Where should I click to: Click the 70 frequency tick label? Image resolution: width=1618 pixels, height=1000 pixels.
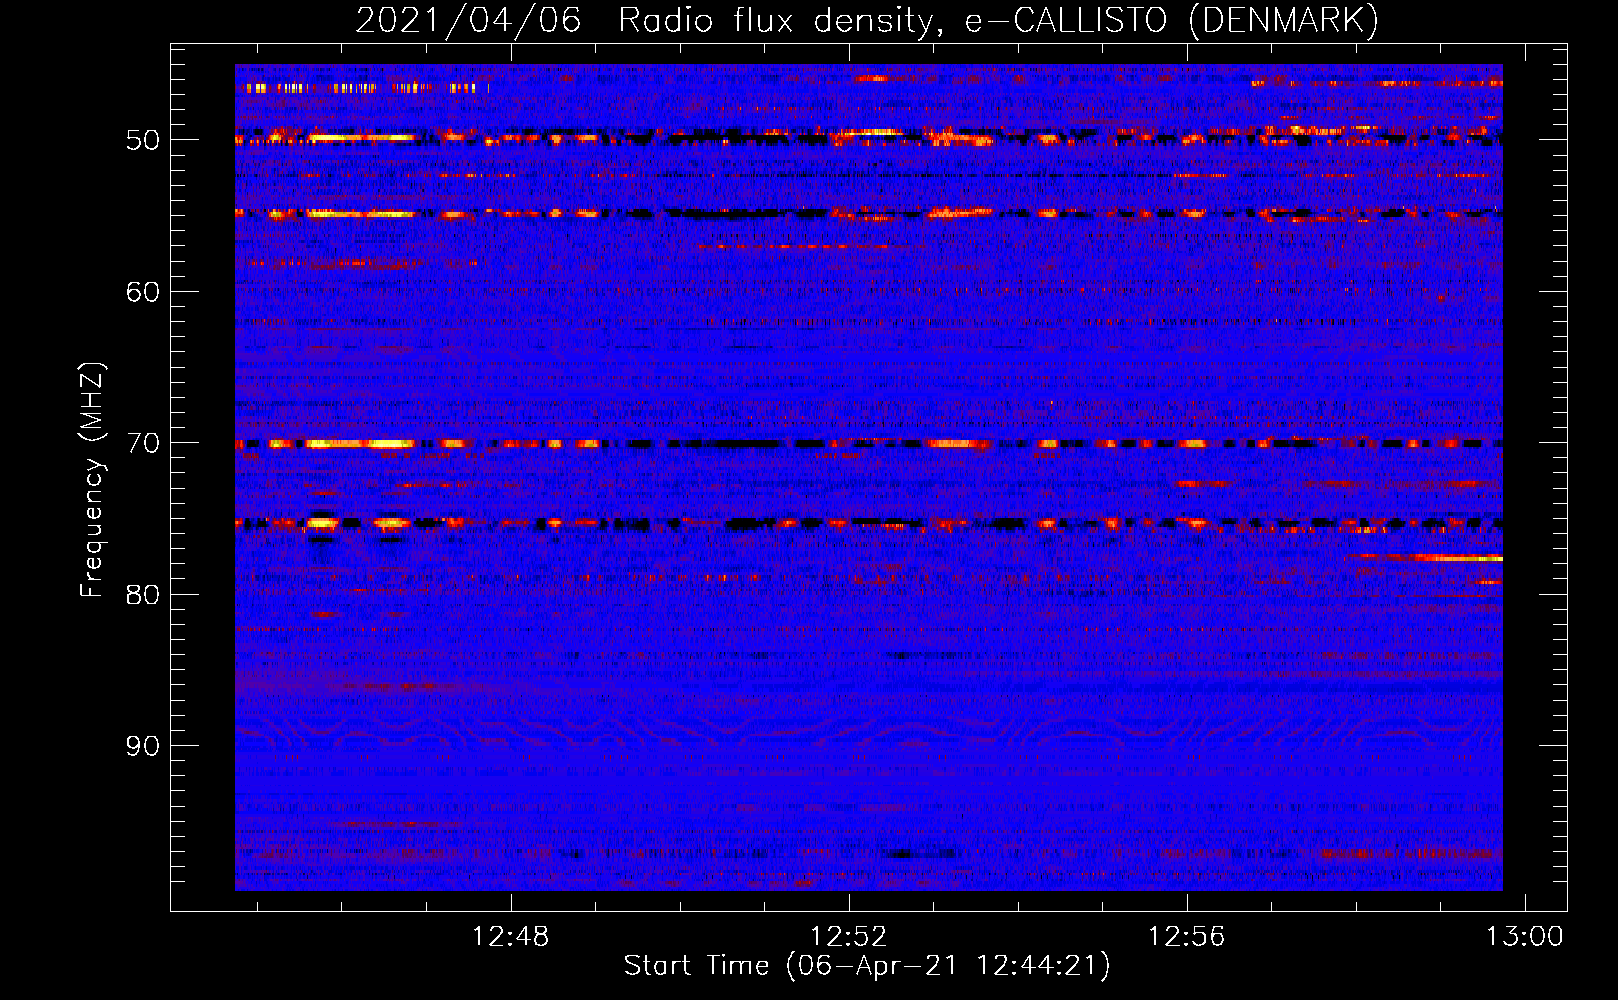click(143, 443)
